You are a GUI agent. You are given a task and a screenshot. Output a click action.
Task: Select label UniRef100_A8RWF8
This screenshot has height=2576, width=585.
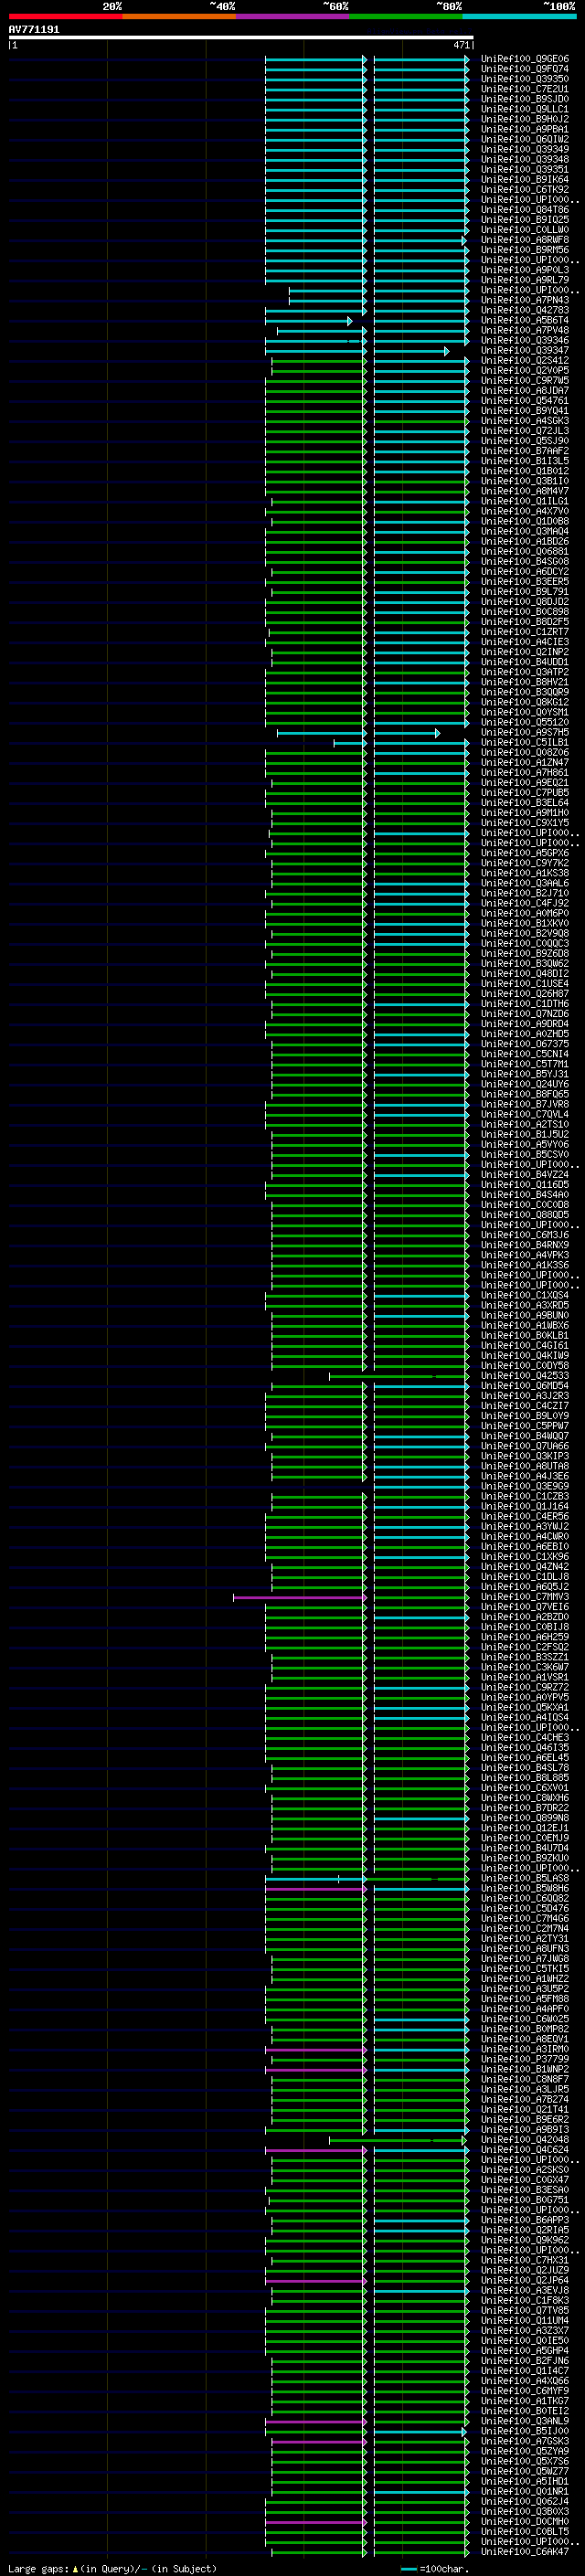525,240
